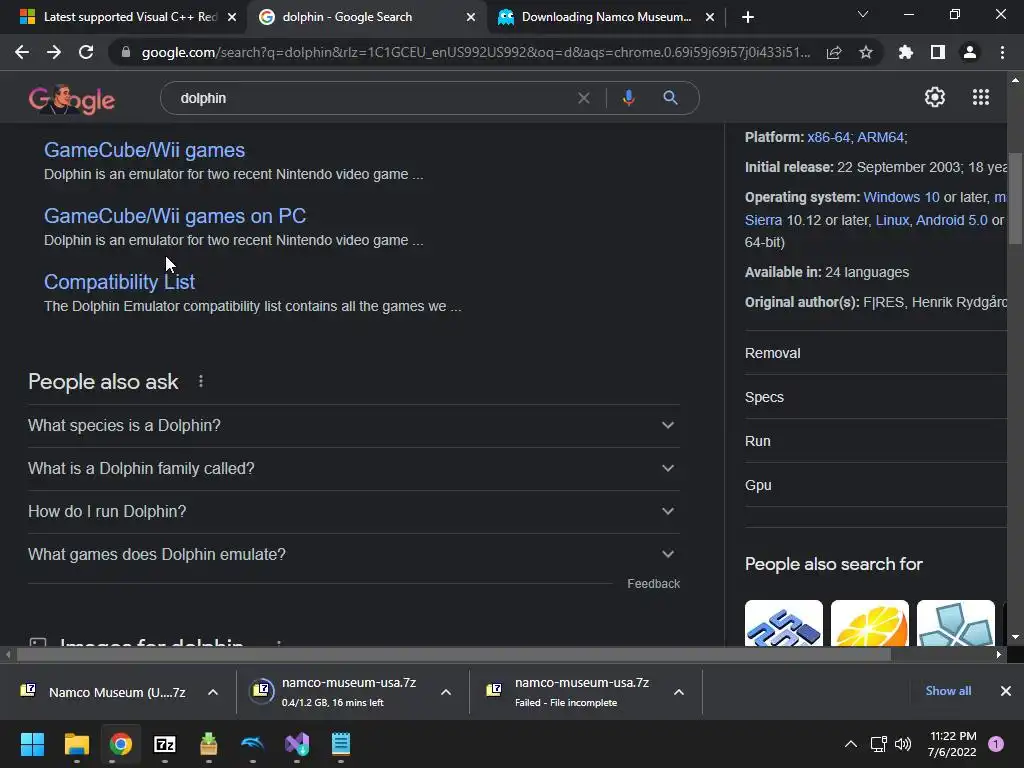Open the Specs topic row
The width and height of the screenshot is (1024, 768).
tap(876, 397)
